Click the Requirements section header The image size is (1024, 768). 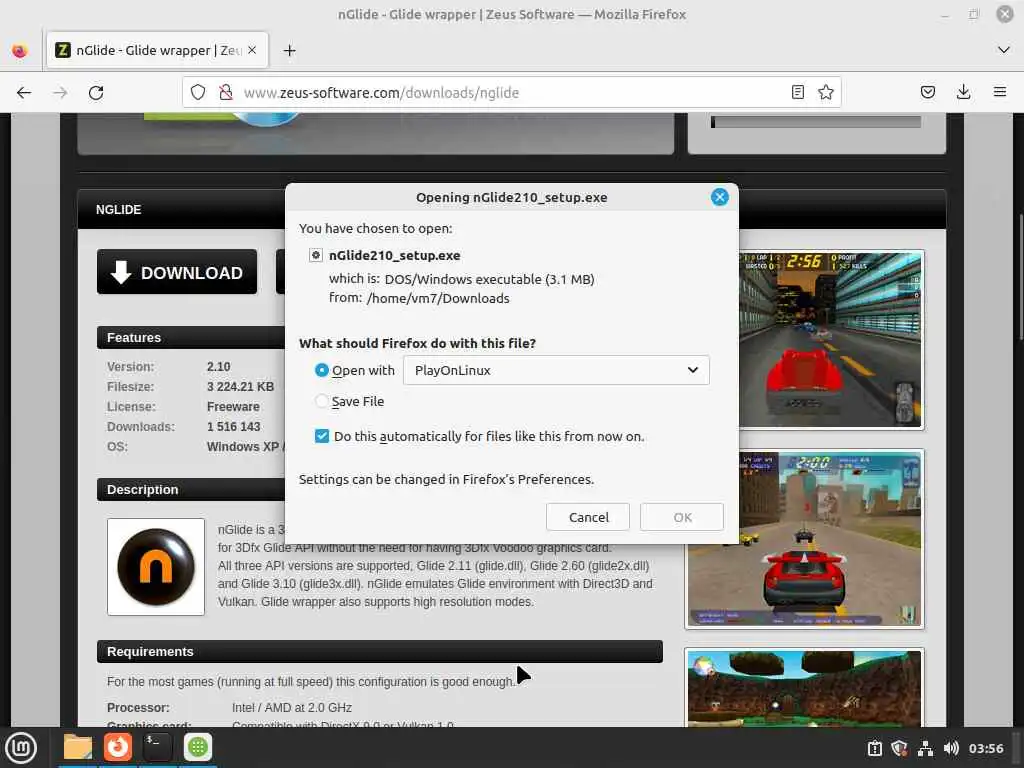pyautogui.click(x=379, y=652)
